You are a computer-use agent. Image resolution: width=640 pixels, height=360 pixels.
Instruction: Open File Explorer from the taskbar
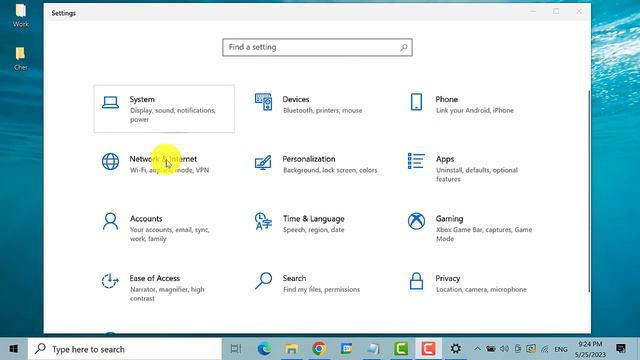[x=291, y=349]
